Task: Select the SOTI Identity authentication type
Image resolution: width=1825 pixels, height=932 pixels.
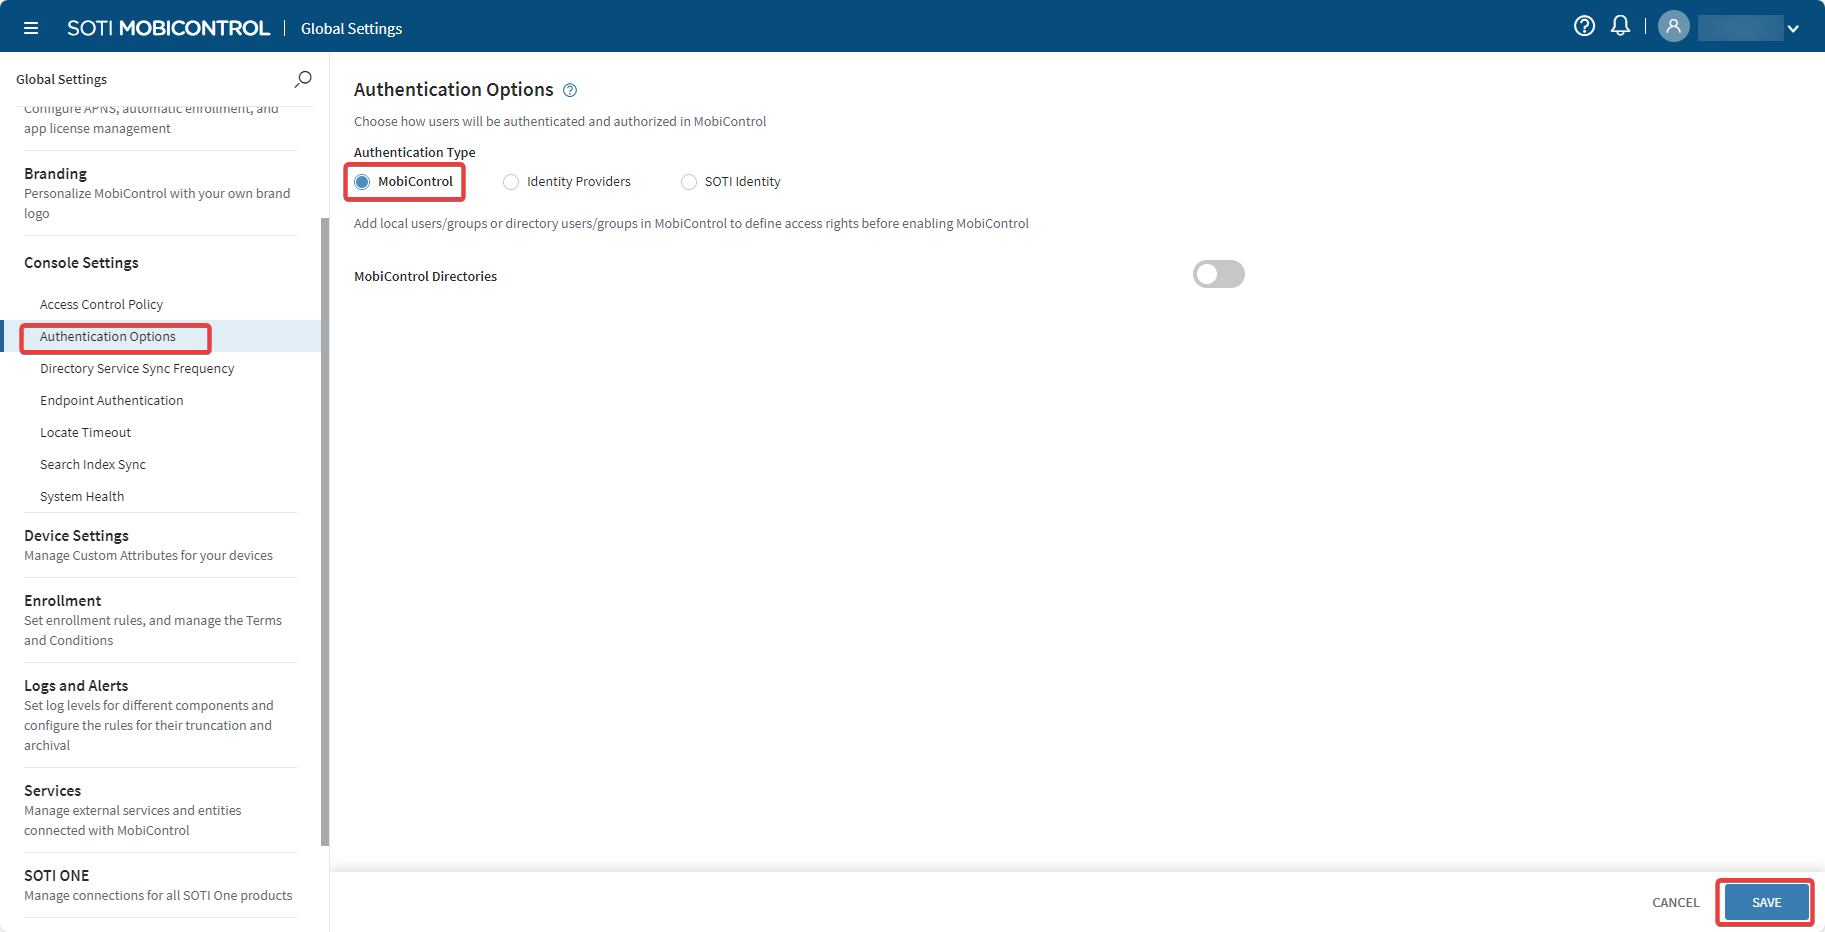Action: [688, 181]
